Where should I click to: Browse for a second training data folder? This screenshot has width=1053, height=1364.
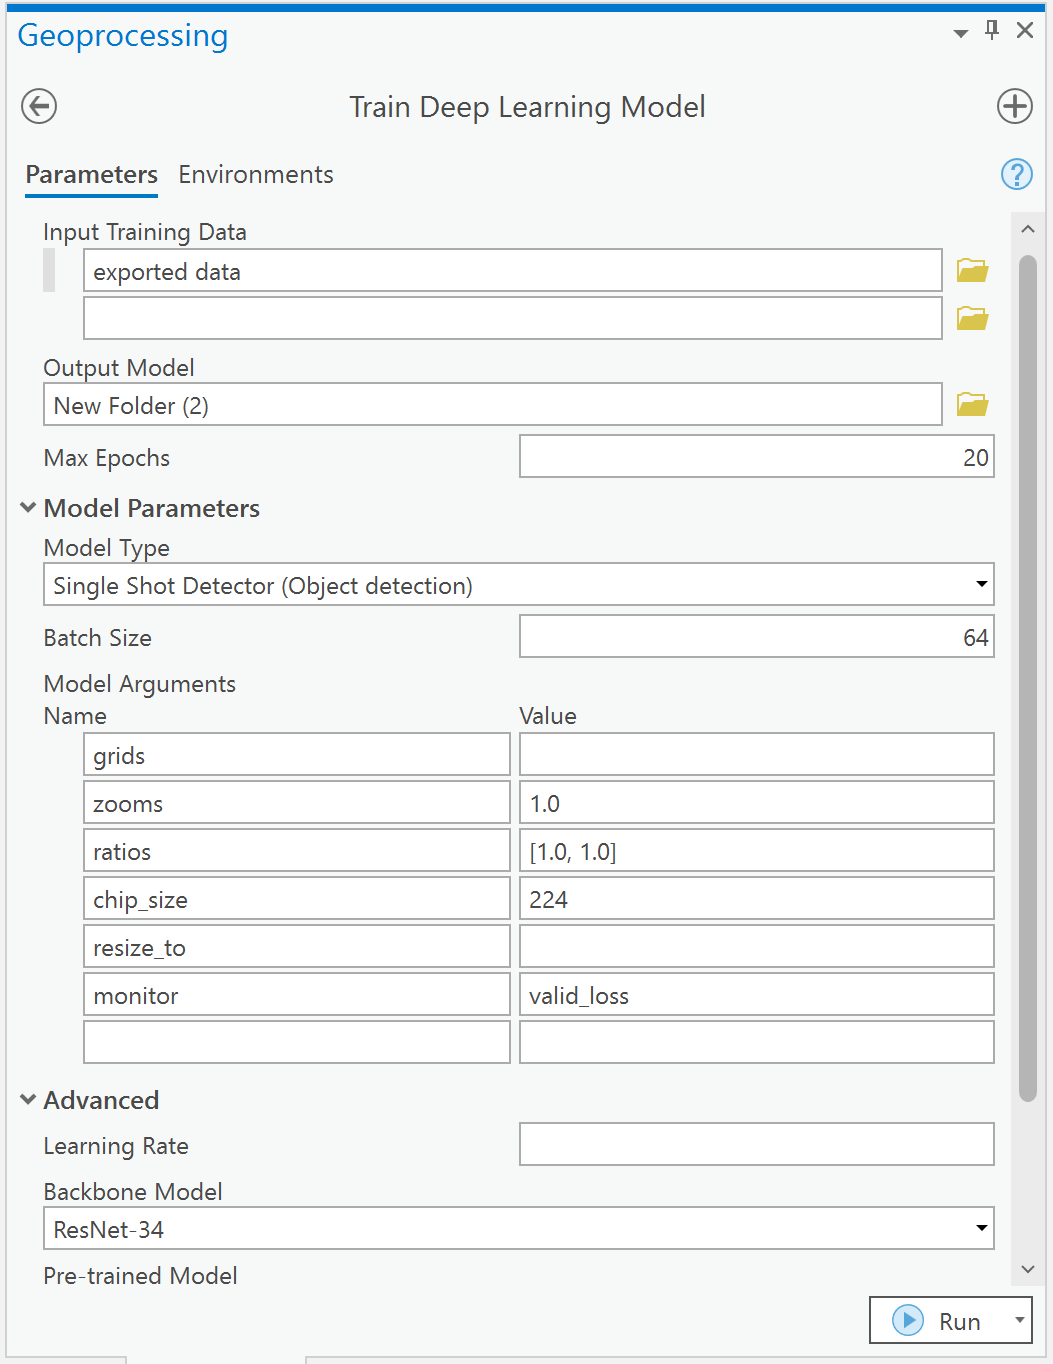[x=971, y=318]
